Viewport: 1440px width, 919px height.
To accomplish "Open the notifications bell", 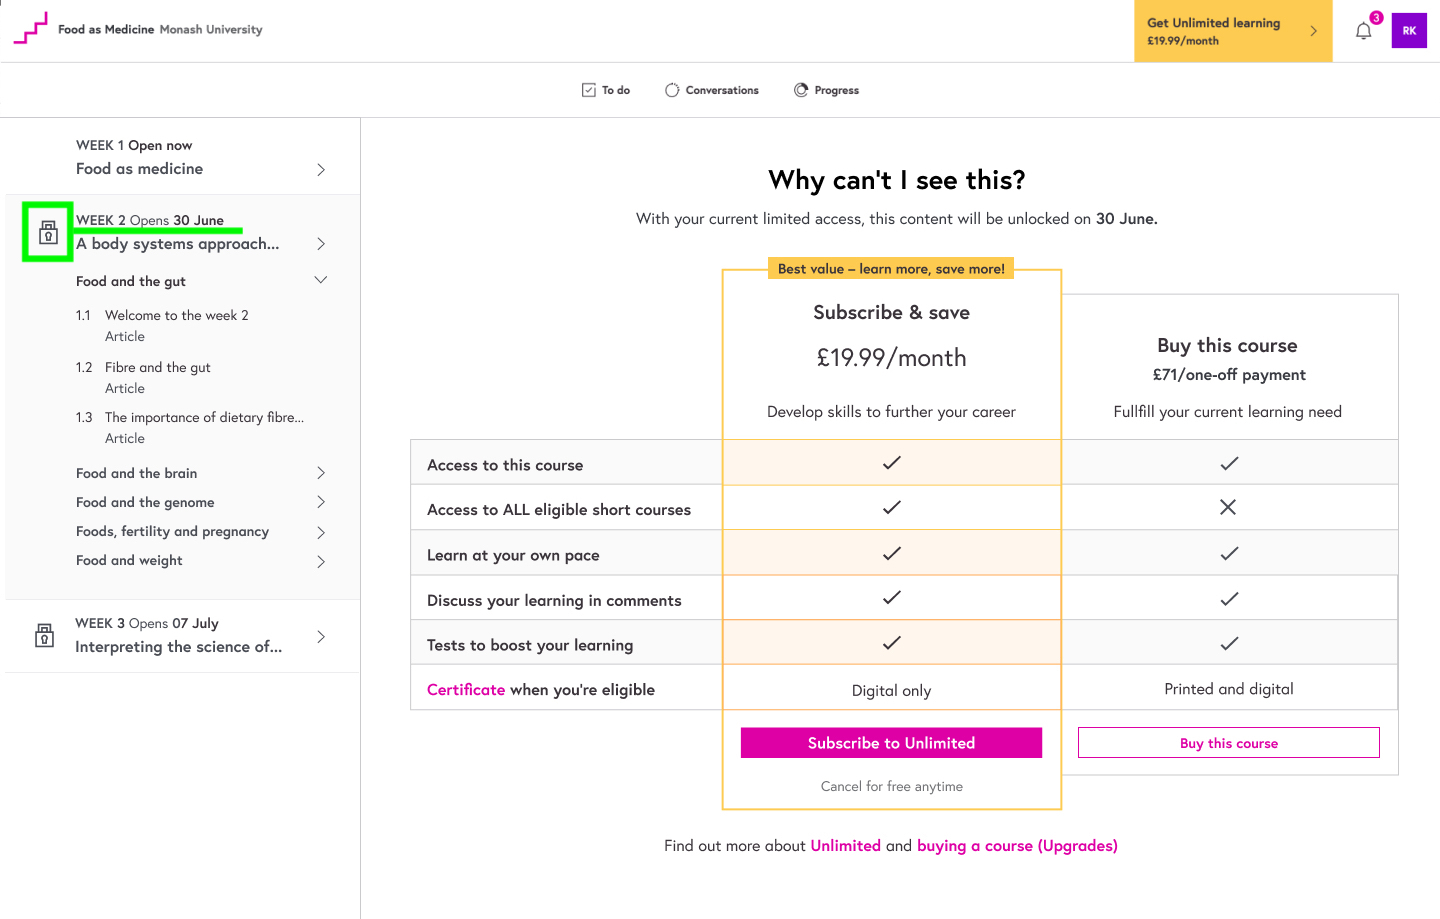I will pyautogui.click(x=1363, y=31).
